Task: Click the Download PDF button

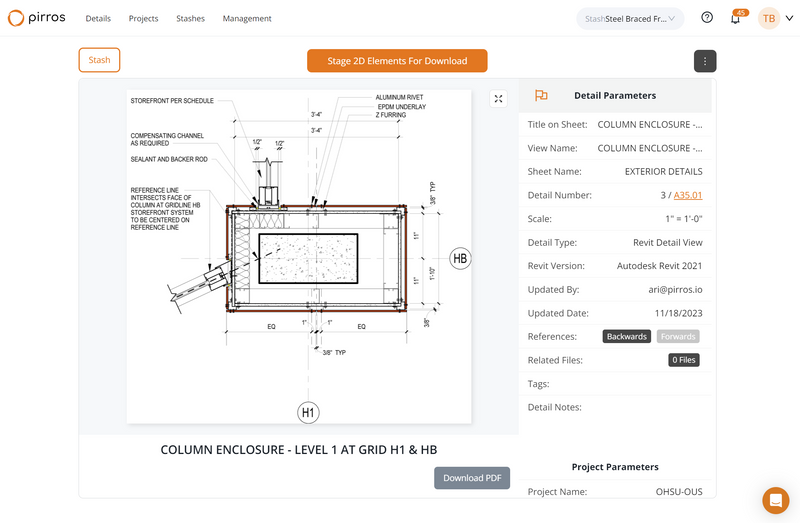Action: (x=472, y=478)
